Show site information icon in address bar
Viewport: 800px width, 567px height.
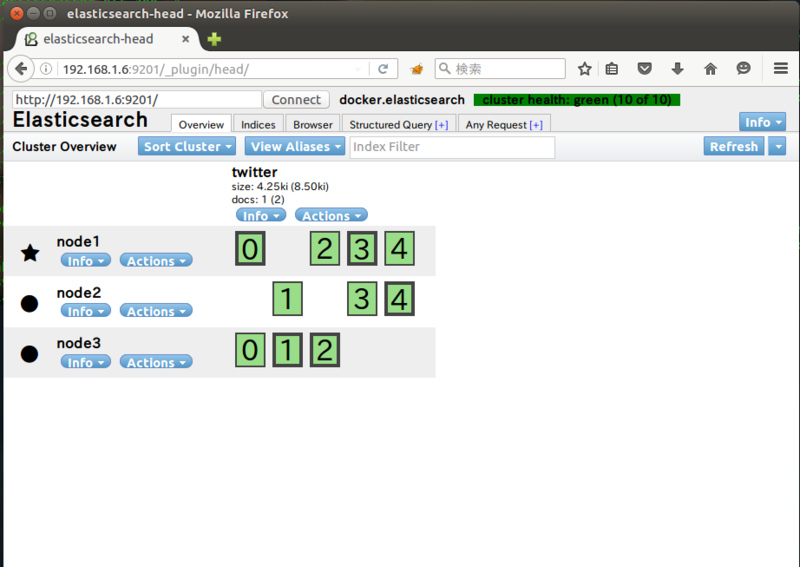46,68
